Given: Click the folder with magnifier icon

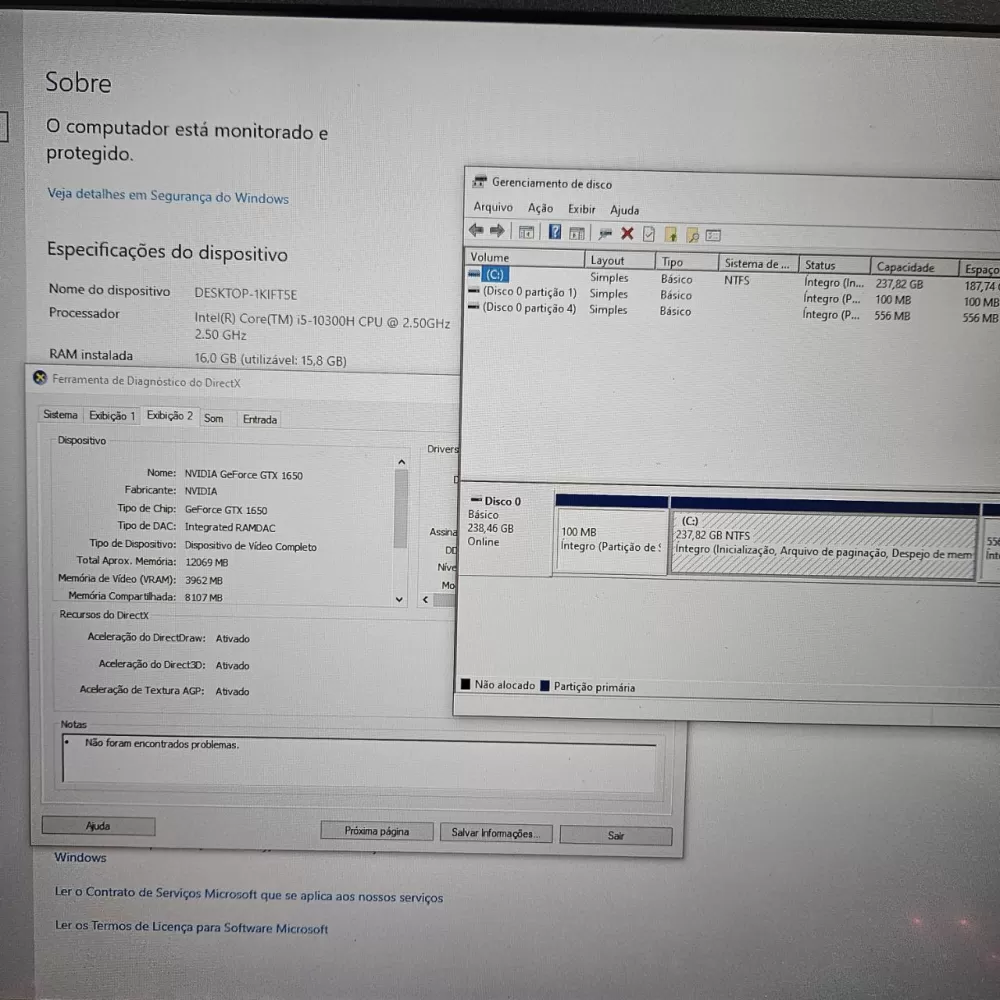Looking at the screenshot, I should [x=692, y=235].
